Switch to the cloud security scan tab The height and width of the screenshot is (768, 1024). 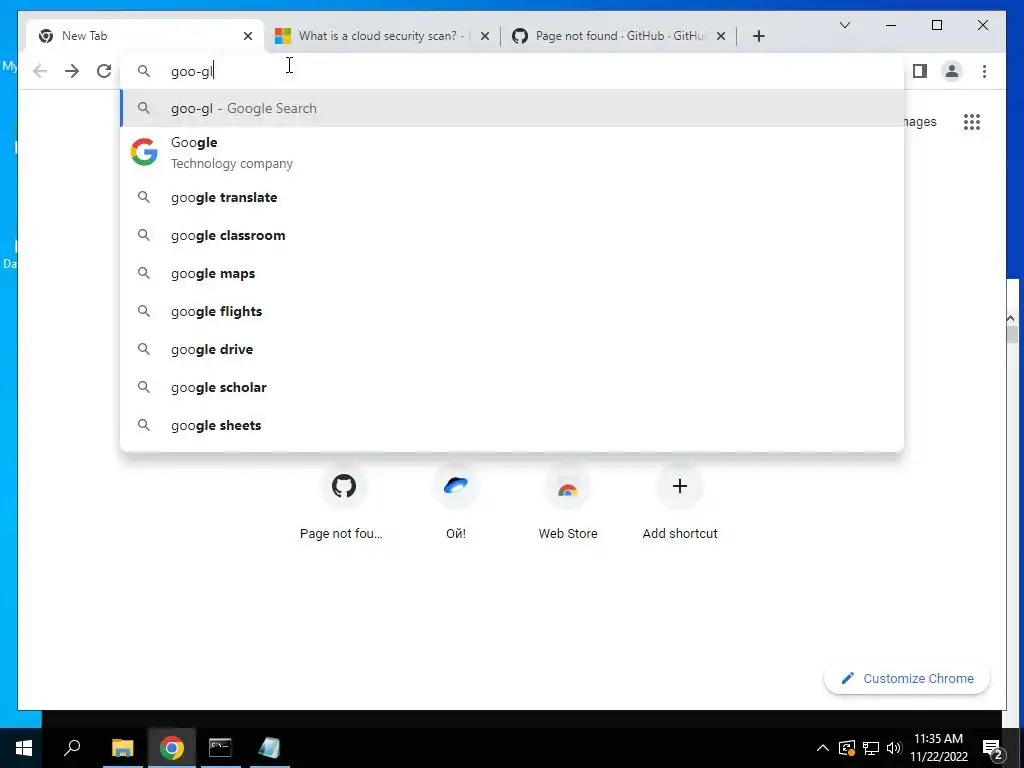(381, 36)
